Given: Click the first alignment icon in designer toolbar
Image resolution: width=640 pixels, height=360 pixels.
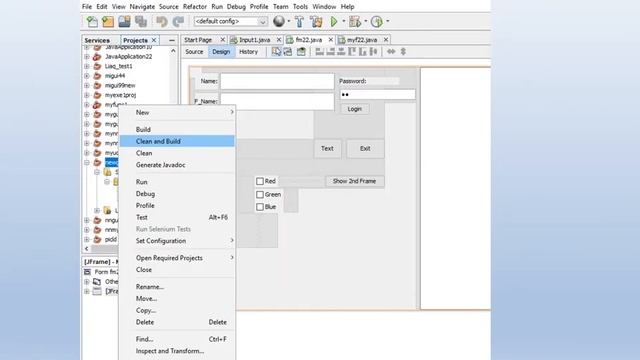Looking at the screenshot, I should 320,51.
